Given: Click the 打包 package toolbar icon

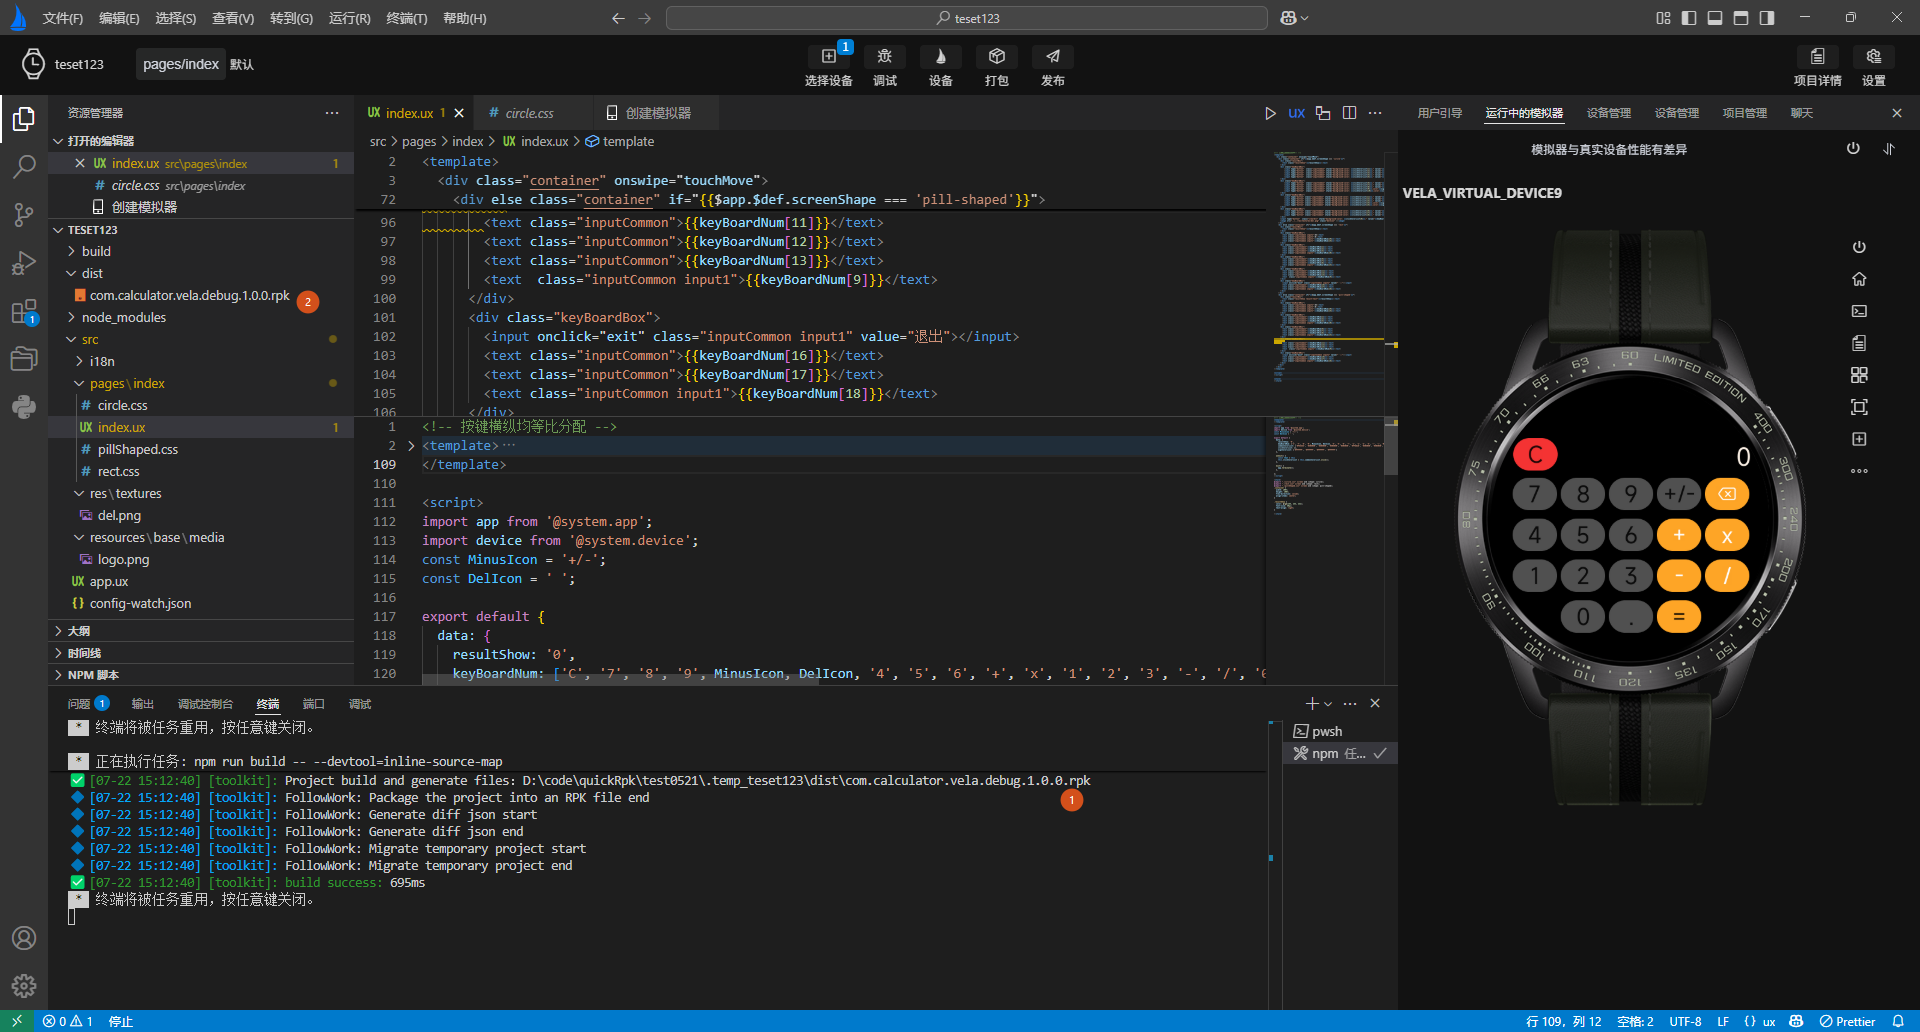Looking at the screenshot, I should [996, 57].
